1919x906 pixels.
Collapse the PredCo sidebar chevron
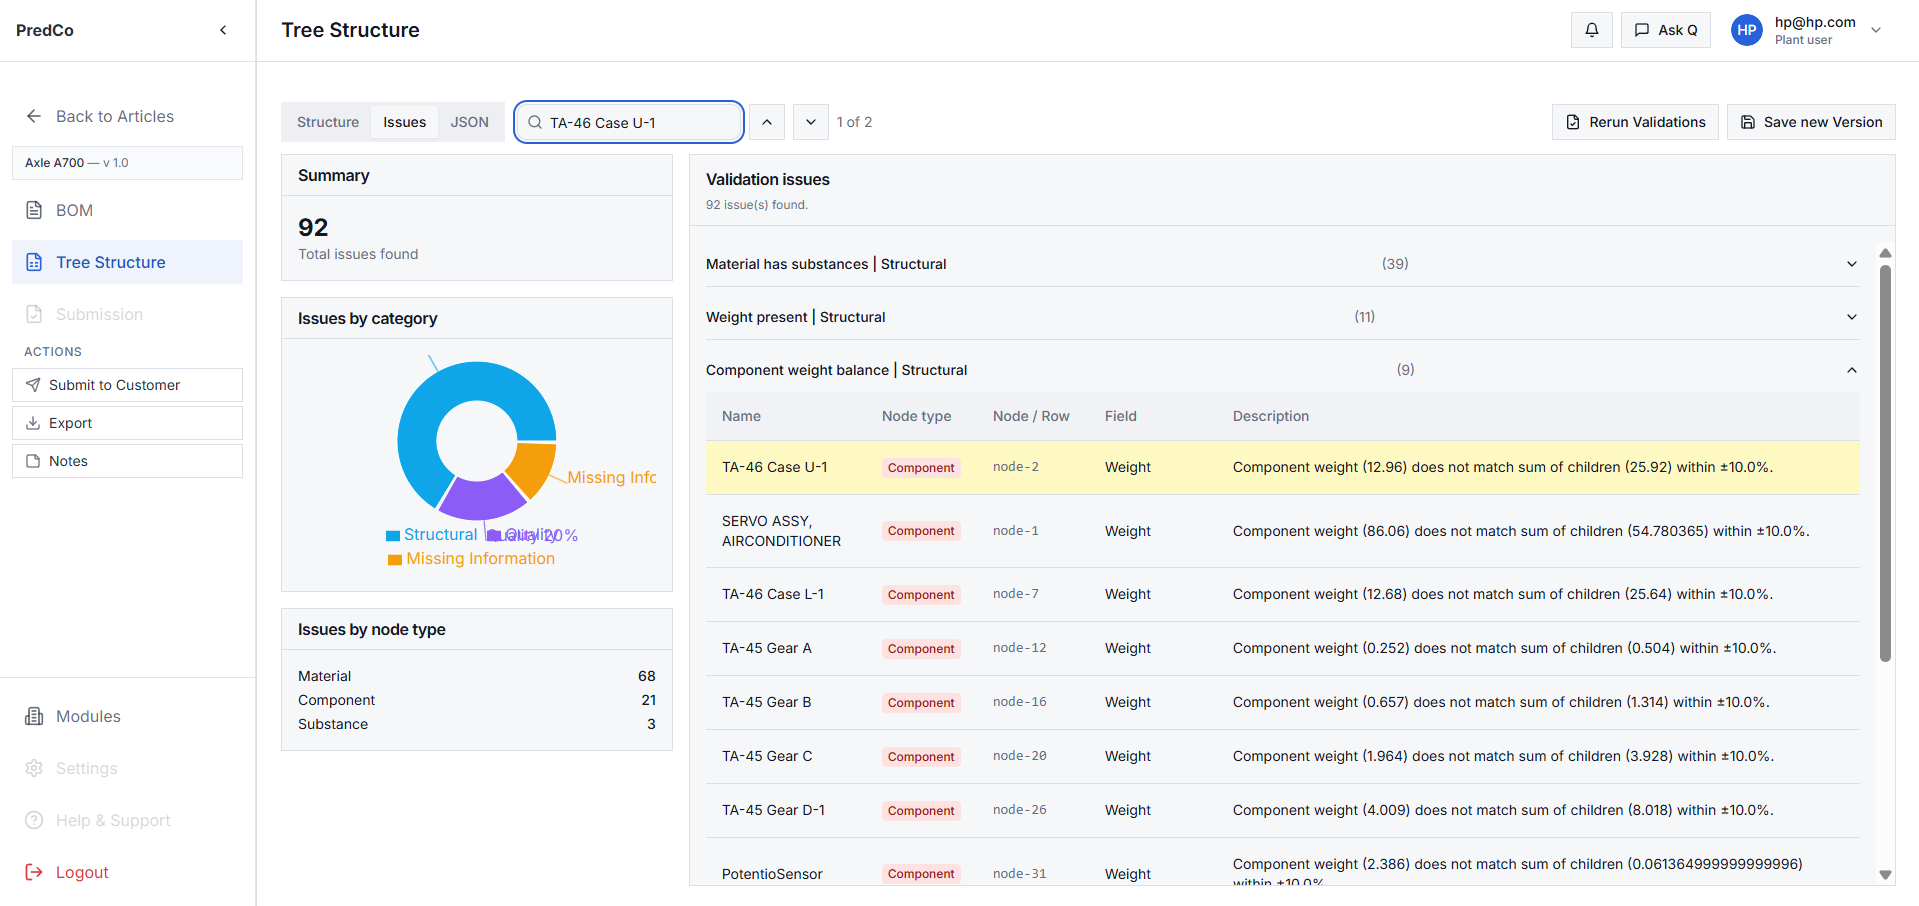point(223,30)
